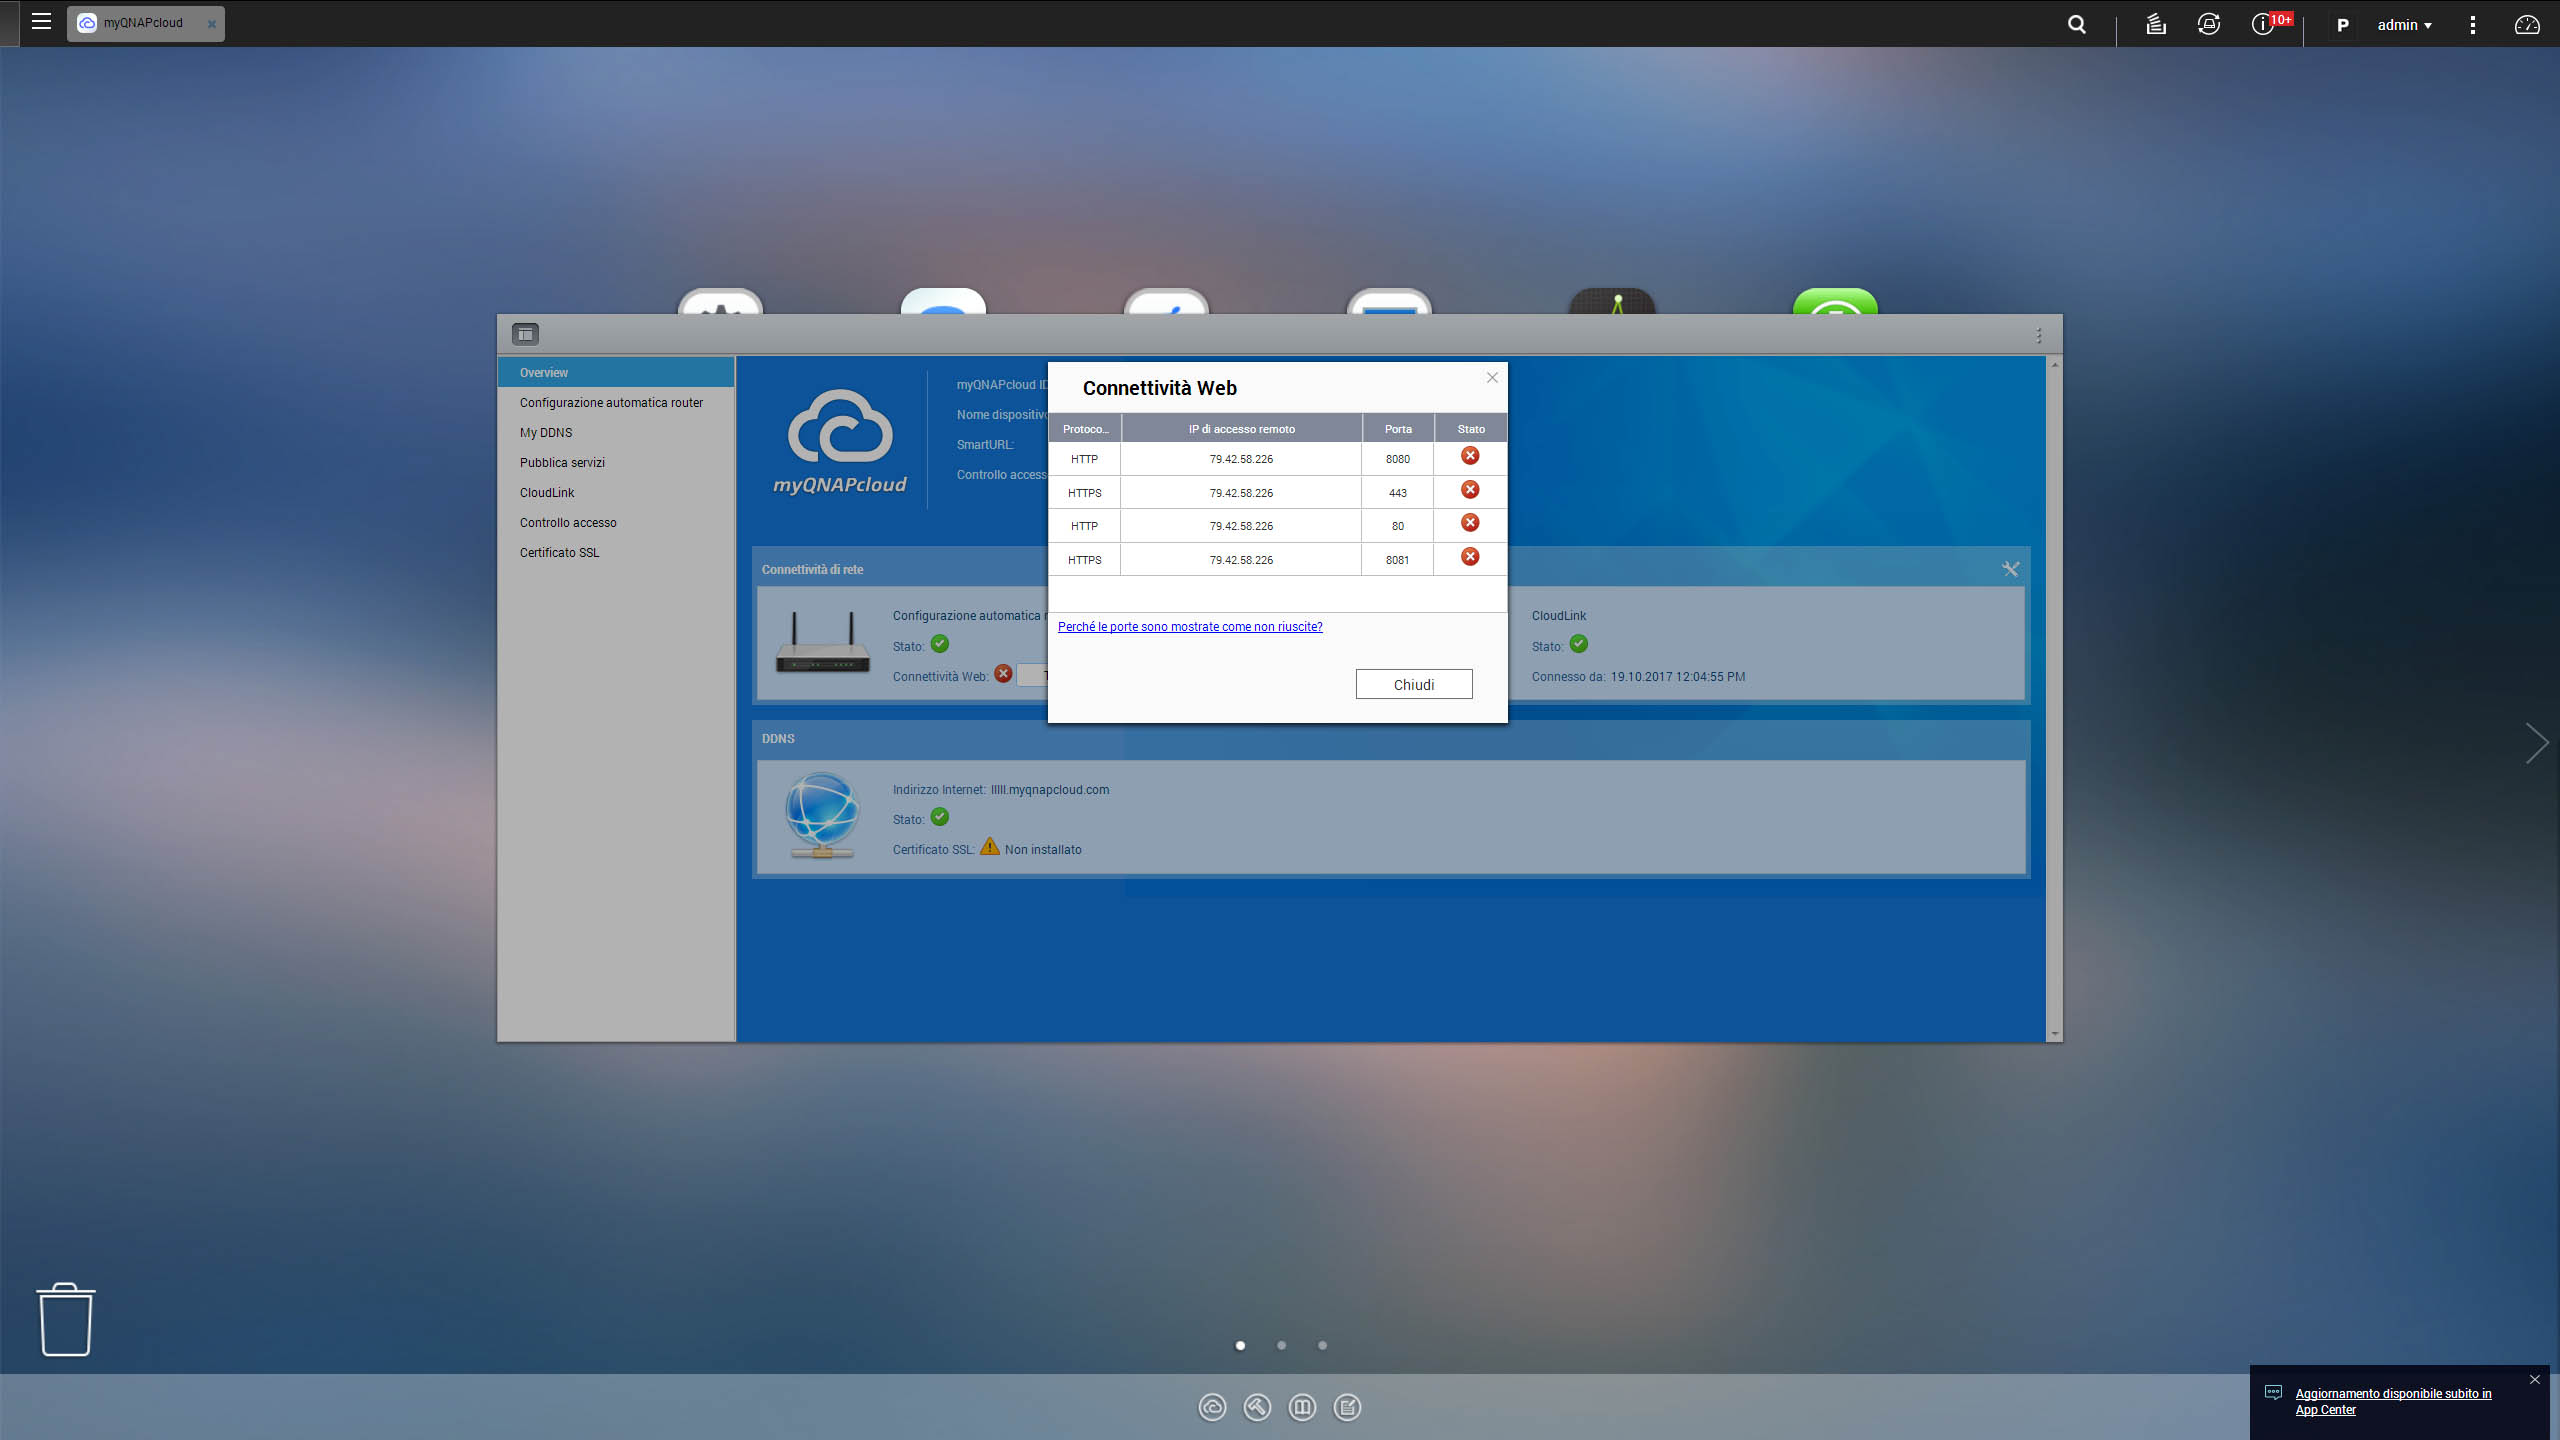Open the main hamburger menu
This screenshot has width=2560, height=1440.
pyautogui.click(x=41, y=22)
